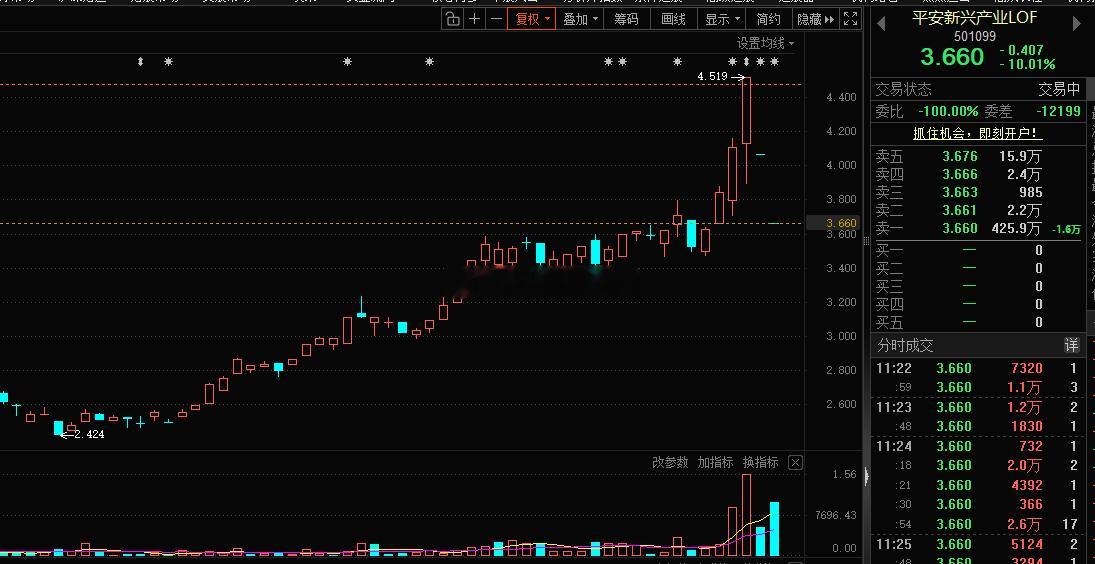Open the 复权 adjustment dropdown
1095x564 pixels.
[531, 19]
